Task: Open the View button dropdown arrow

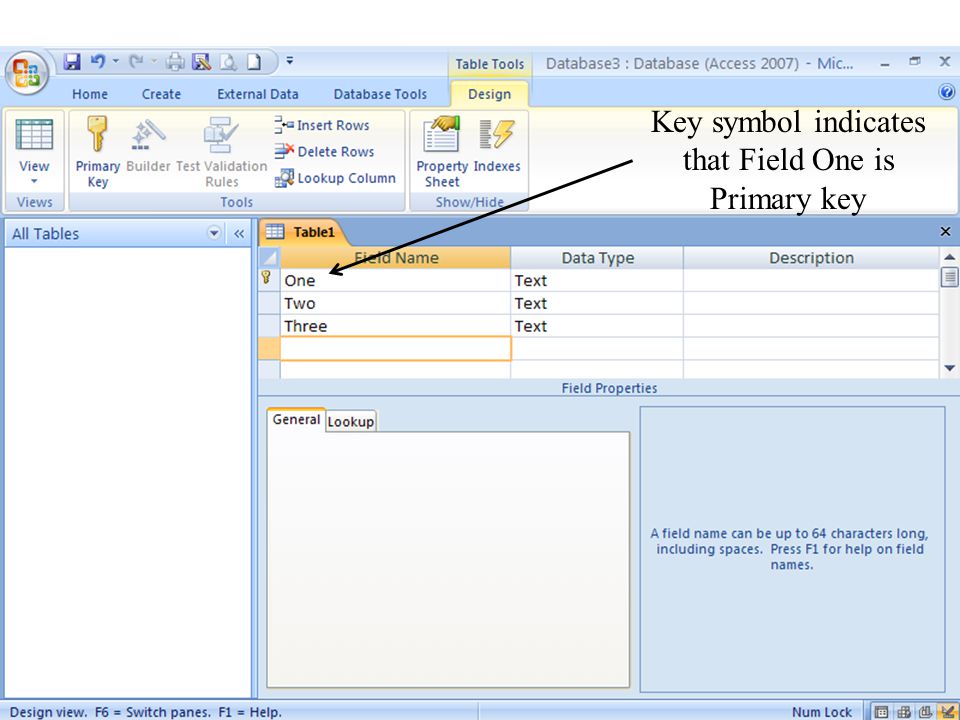Action: (x=34, y=181)
